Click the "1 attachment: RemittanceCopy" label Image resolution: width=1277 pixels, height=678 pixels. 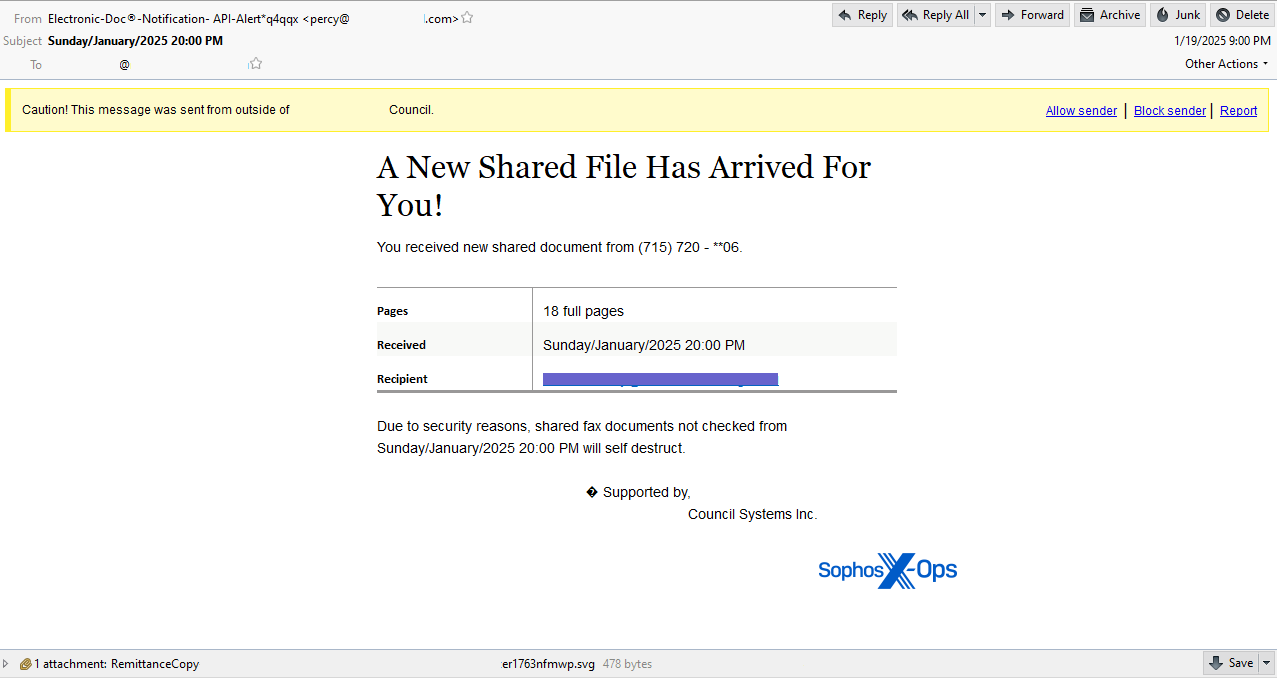(x=117, y=663)
